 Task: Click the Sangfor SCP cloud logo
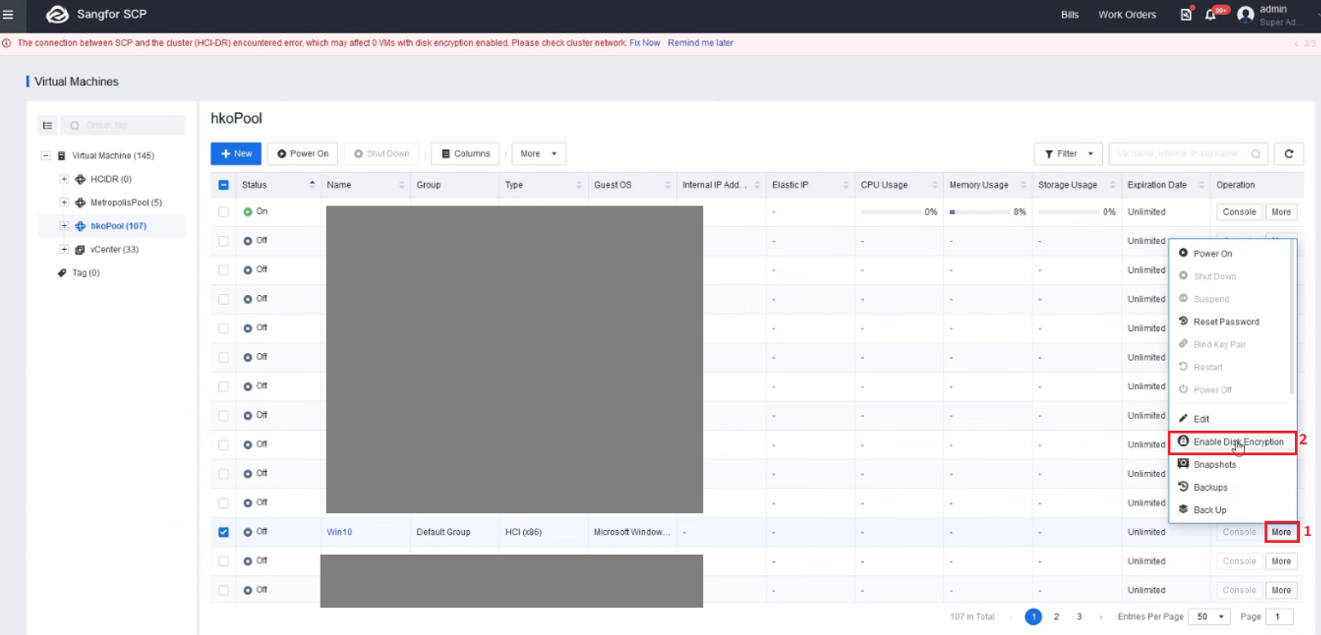click(x=57, y=14)
